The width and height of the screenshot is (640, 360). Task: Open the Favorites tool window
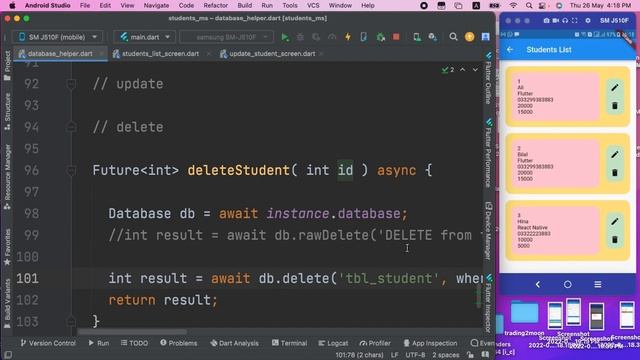pyautogui.click(x=7, y=247)
